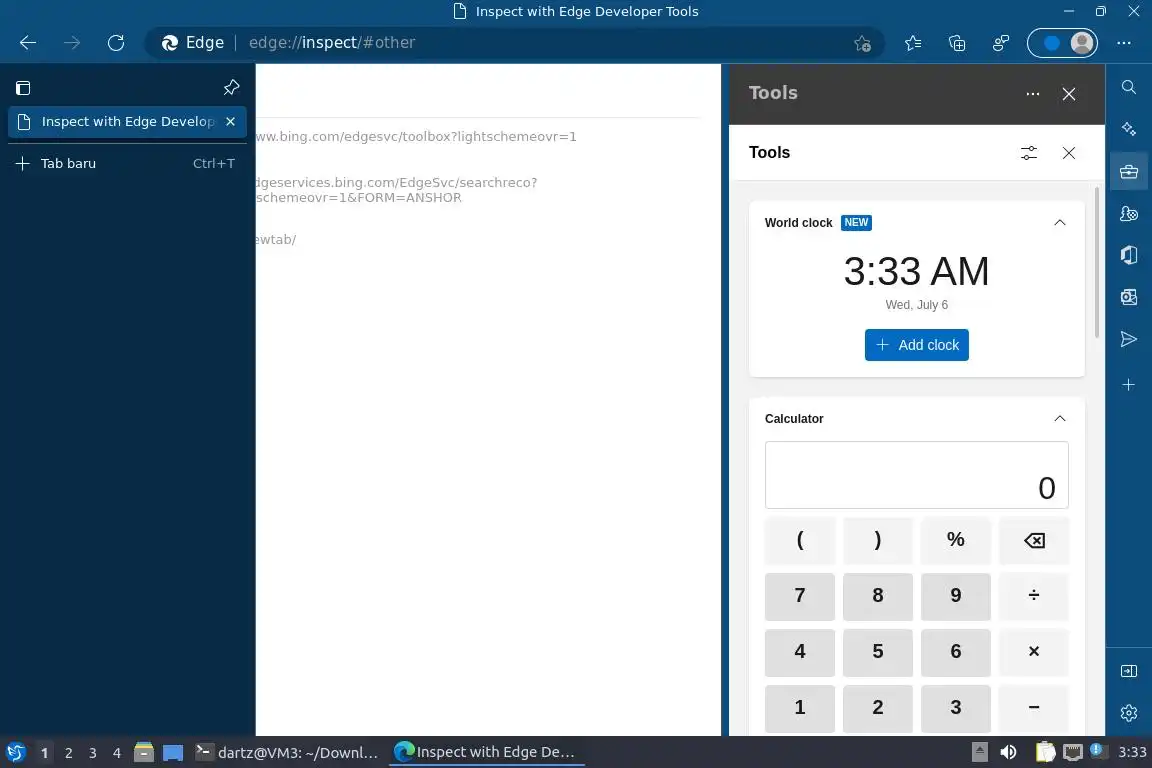Open the Games sidebar icon
1152x768 pixels.
(x=1128, y=214)
